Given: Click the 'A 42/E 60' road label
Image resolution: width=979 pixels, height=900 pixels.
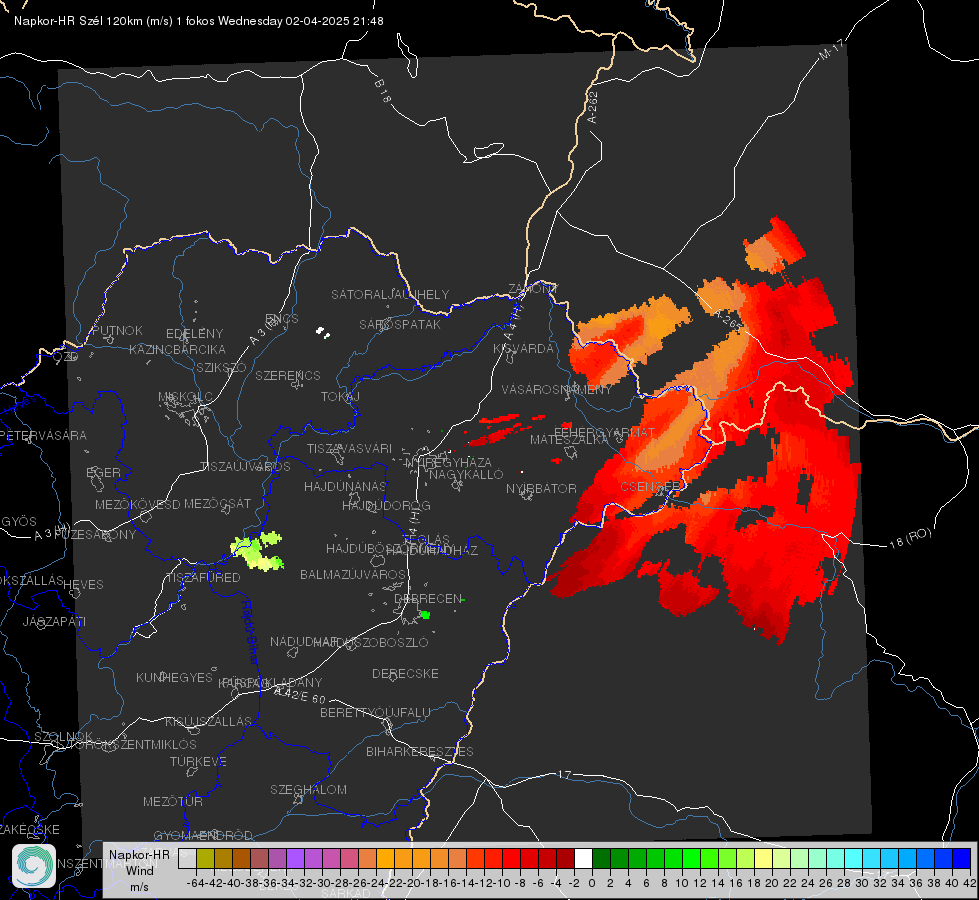Looking at the screenshot, I should [300, 695].
